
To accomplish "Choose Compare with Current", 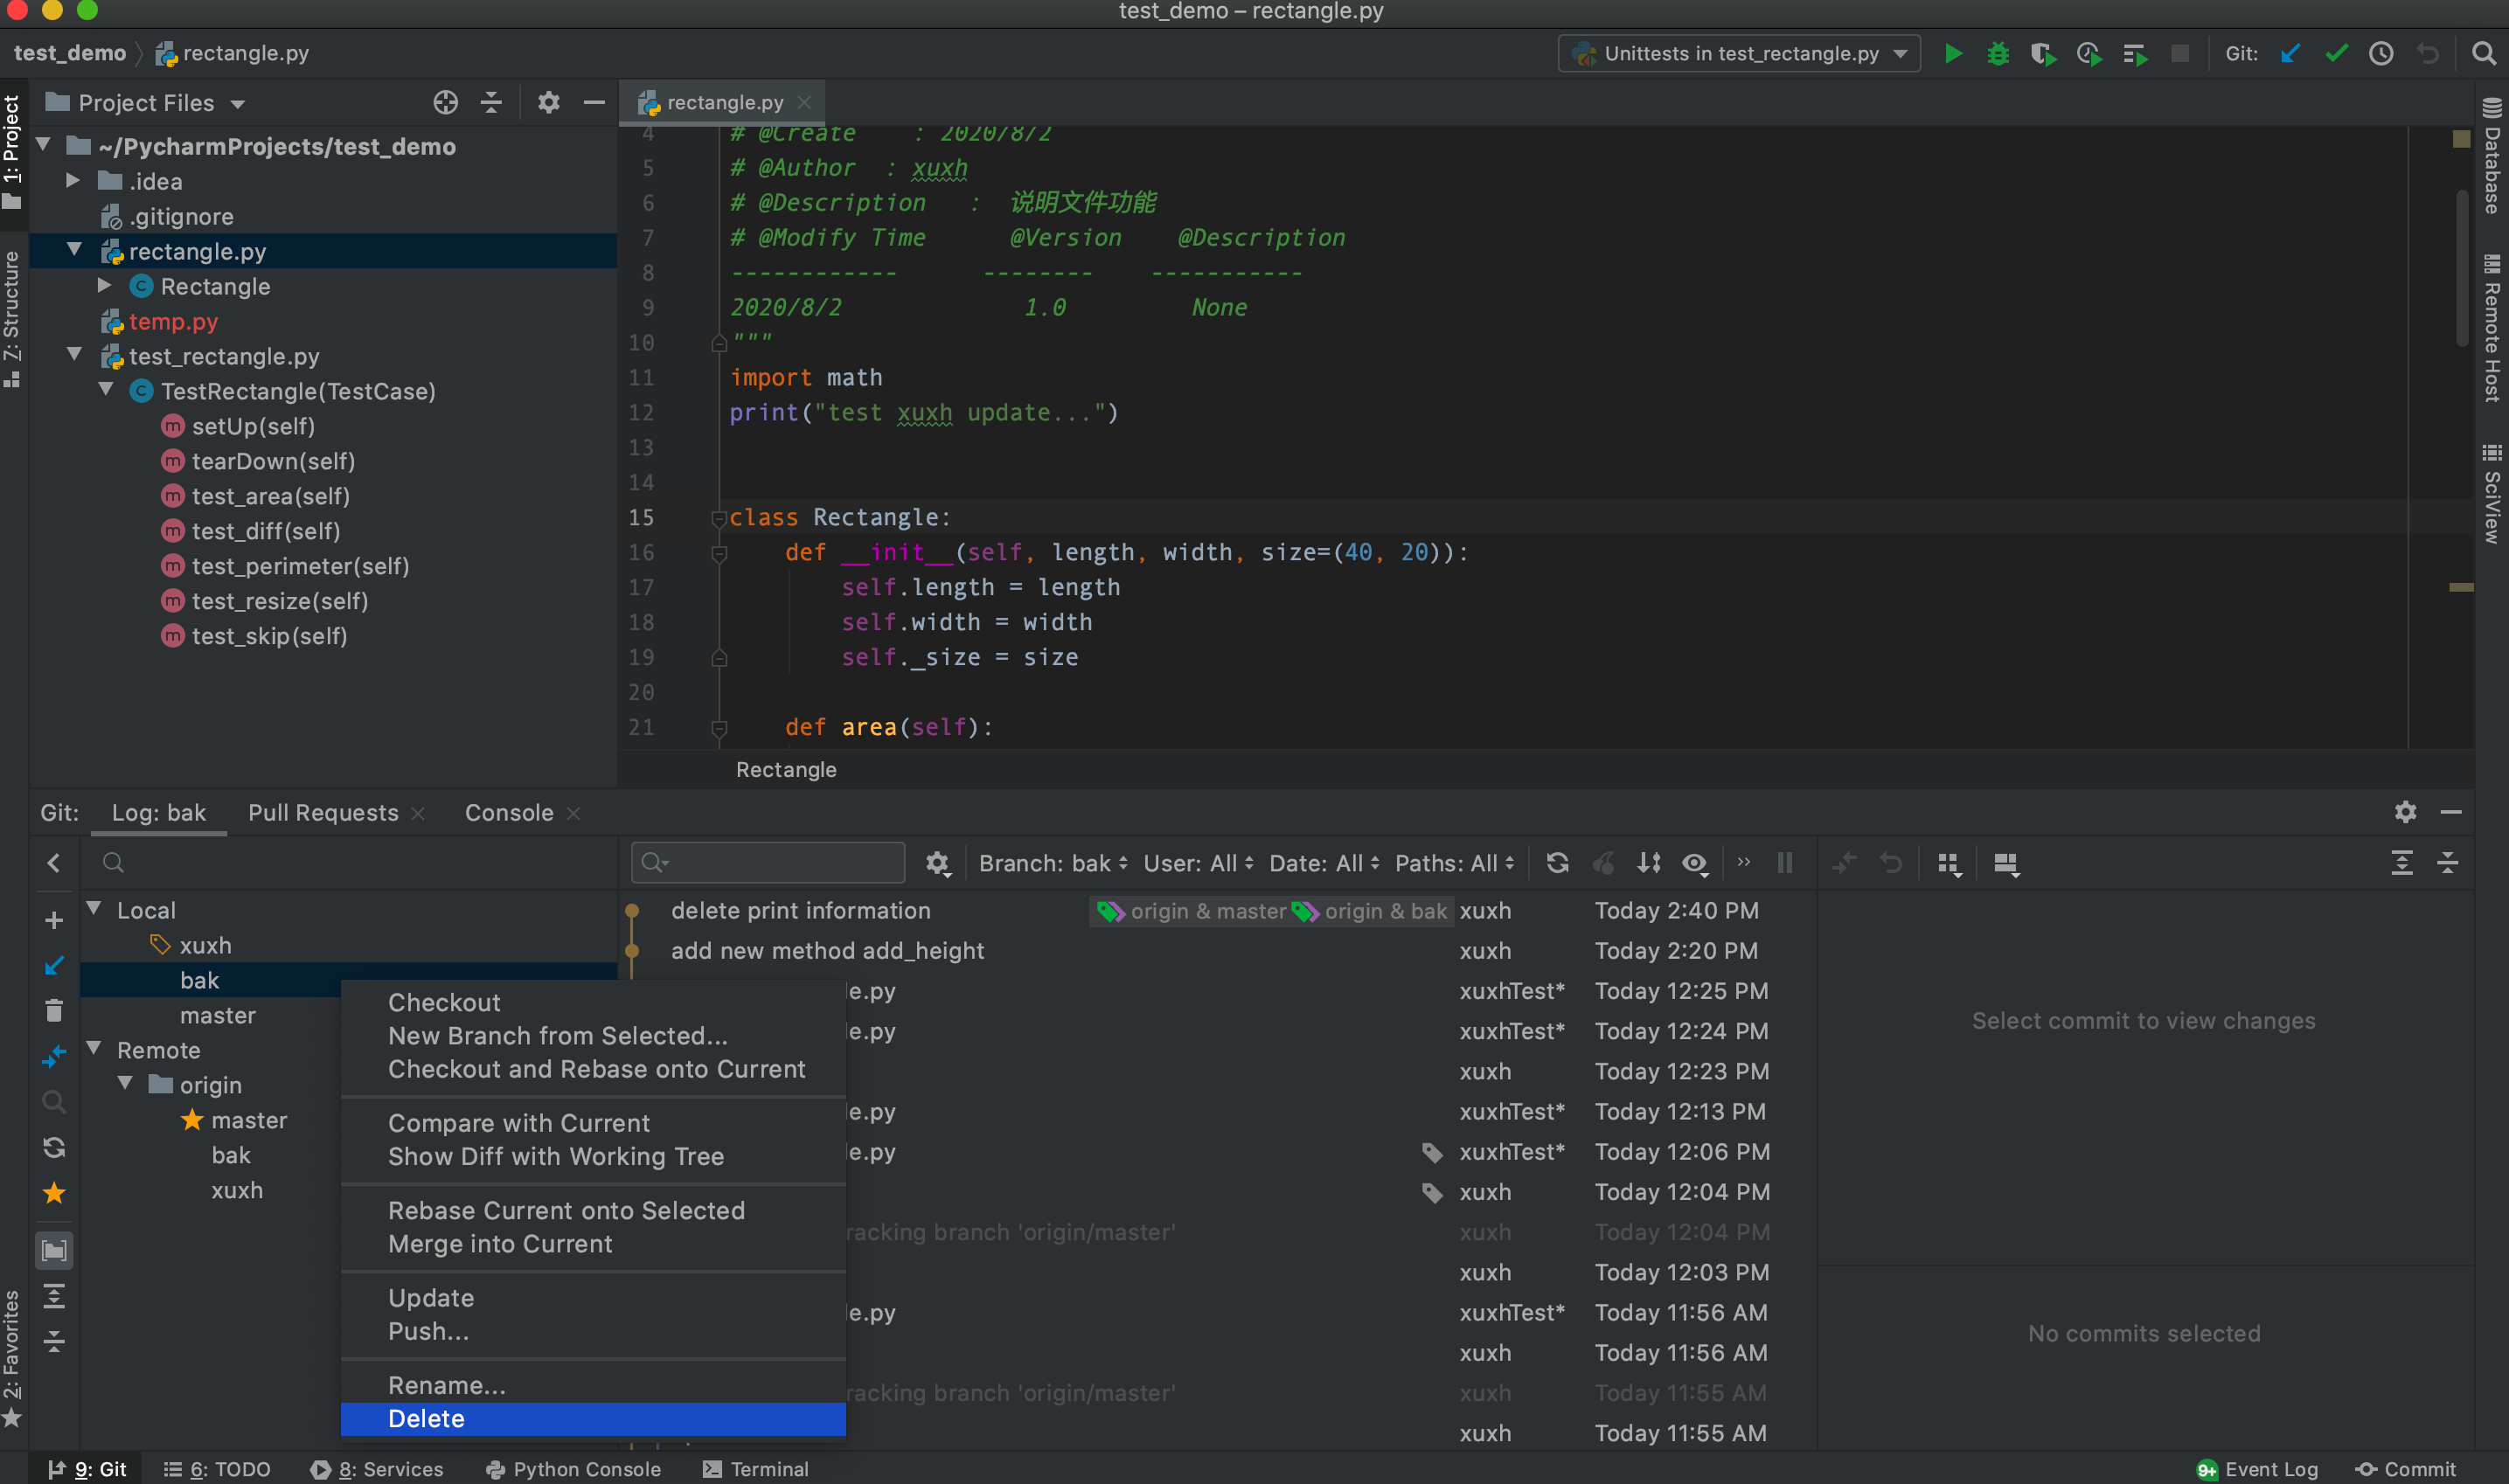I will [593, 1123].
